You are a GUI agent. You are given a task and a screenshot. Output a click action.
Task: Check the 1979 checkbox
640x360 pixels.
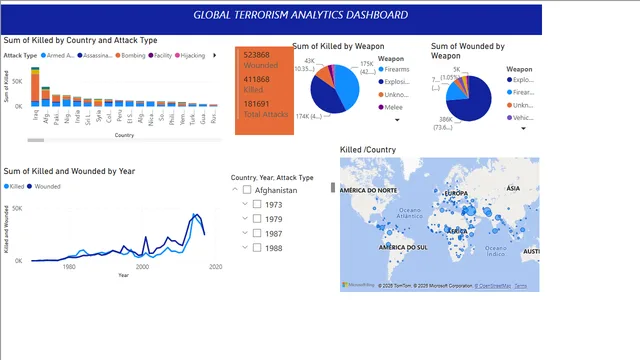pyautogui.click(x=257, y=219)
